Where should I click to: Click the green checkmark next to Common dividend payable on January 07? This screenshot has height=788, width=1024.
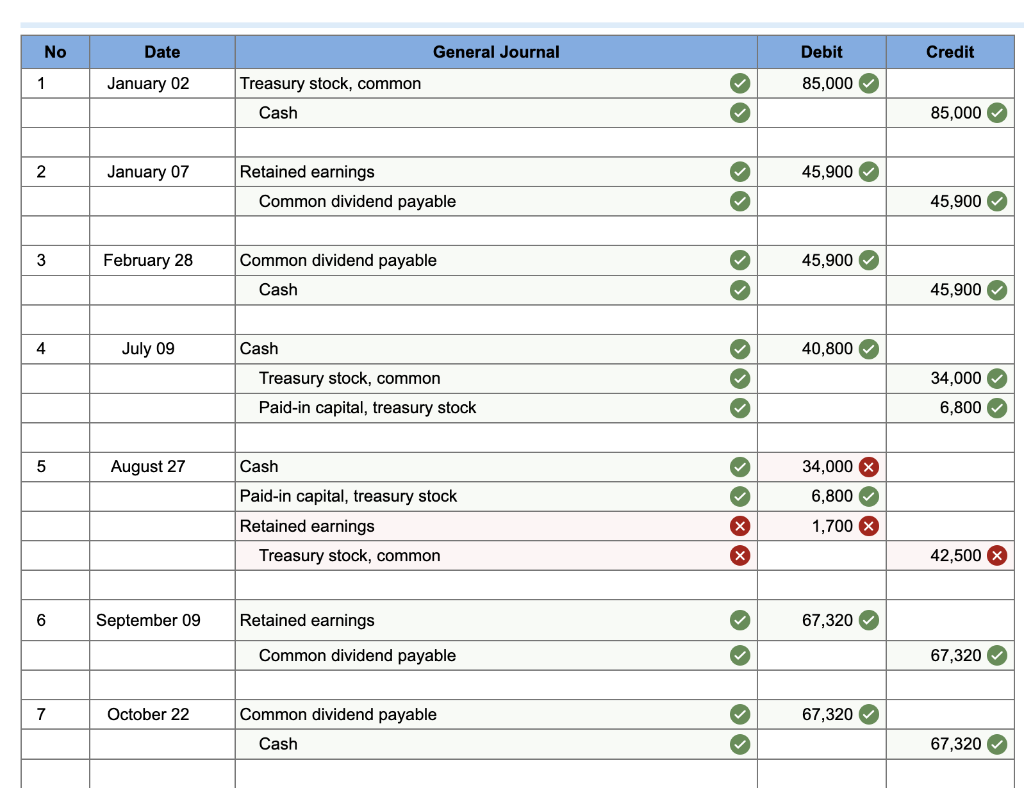click(740, 201)
